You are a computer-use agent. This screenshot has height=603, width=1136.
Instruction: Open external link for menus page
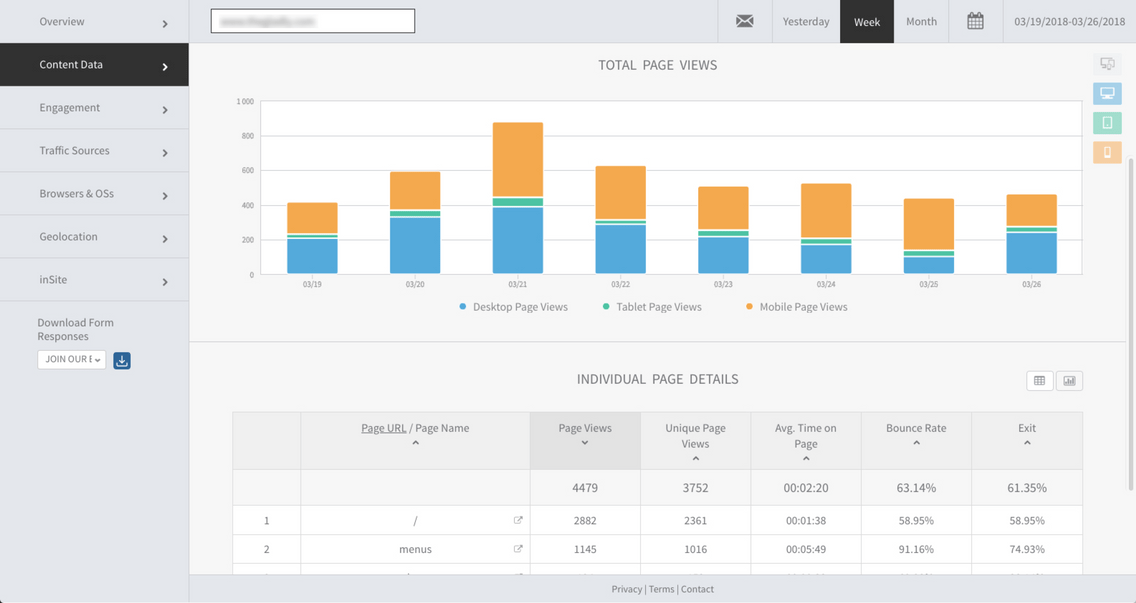click(x=518, y=549)
